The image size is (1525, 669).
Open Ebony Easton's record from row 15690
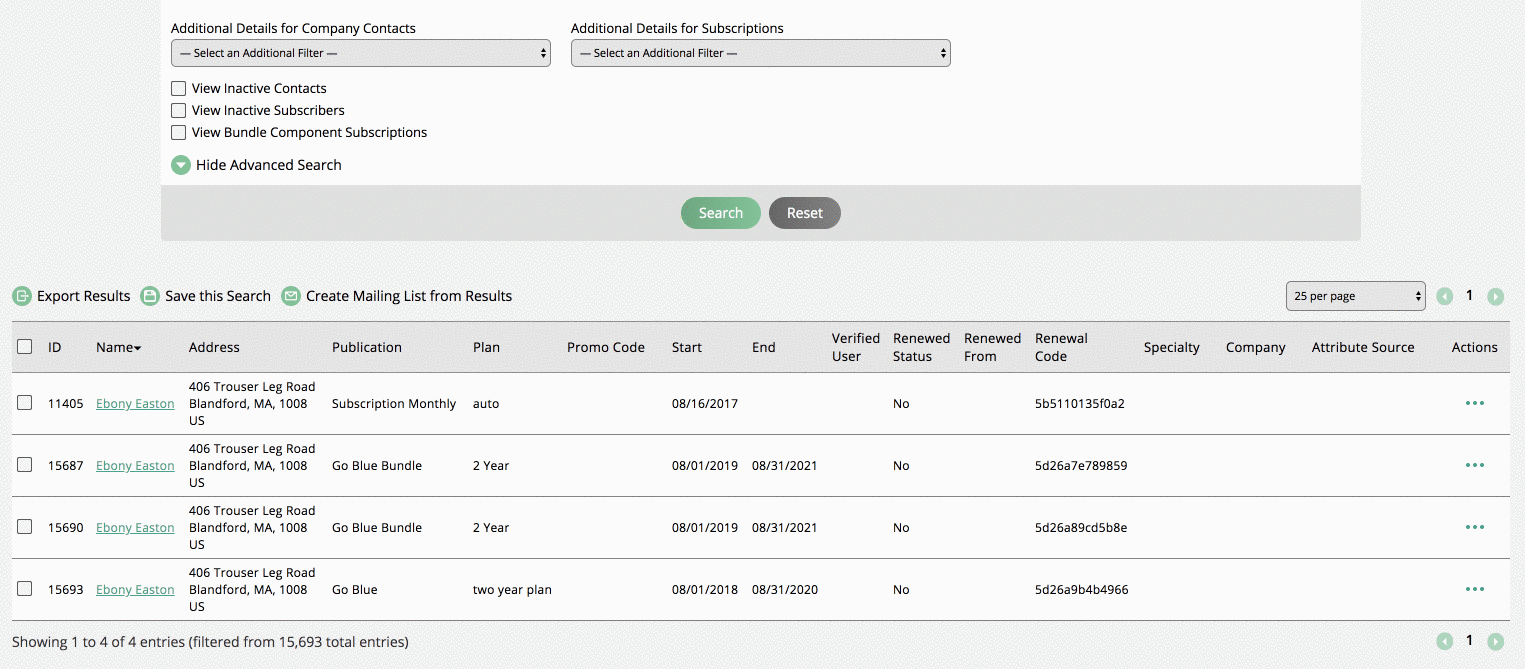[135, 527]
